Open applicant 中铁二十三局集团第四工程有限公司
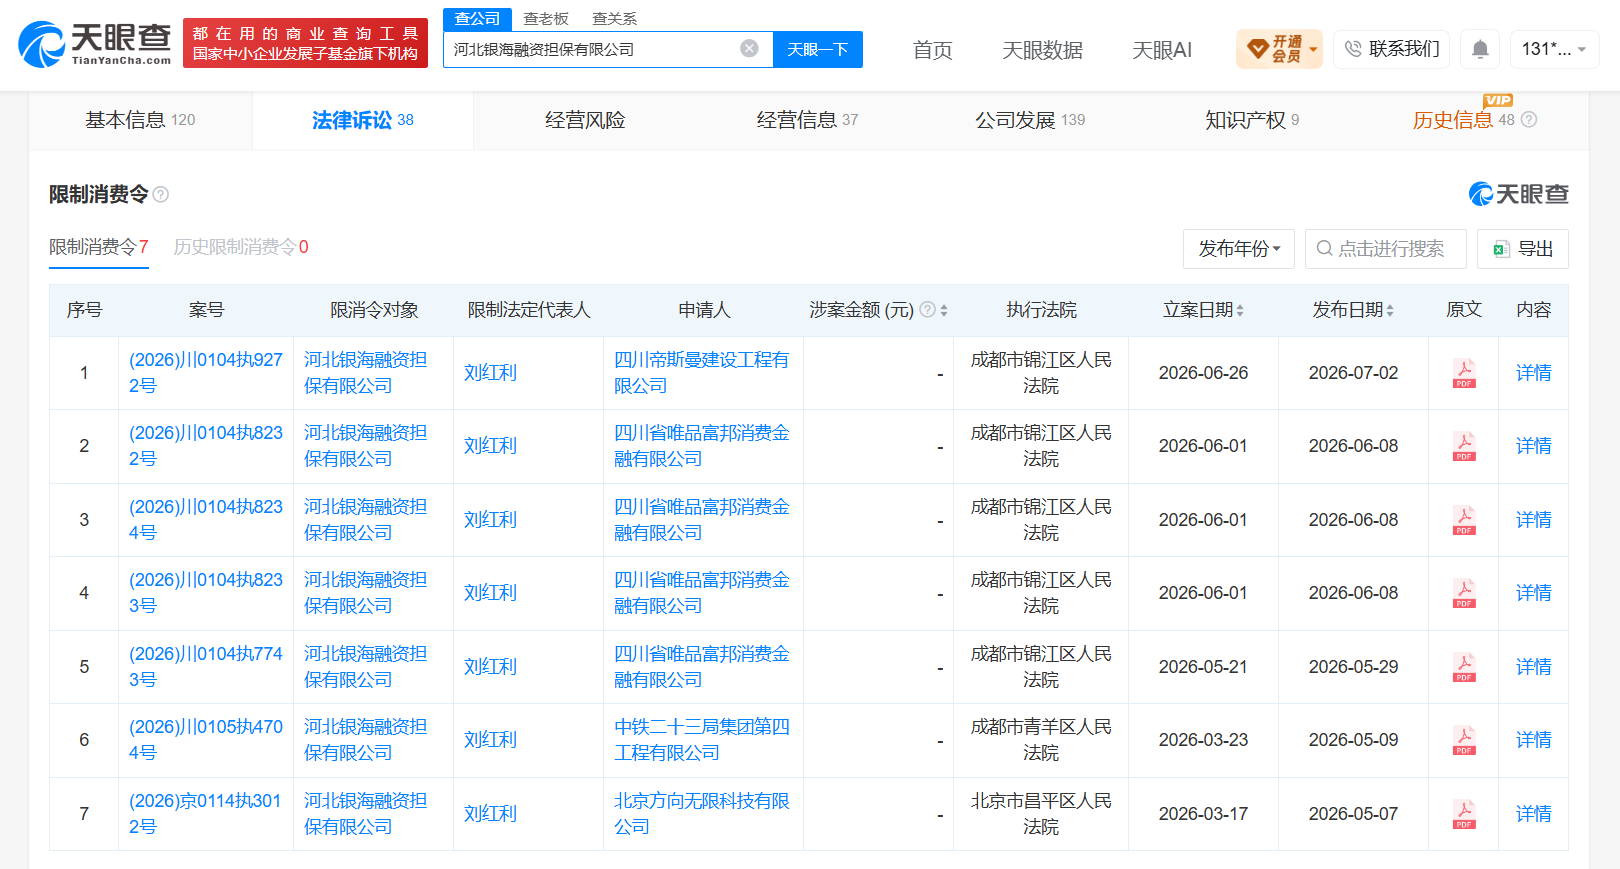This screenshot has height=869, width=1620. [701, 740]
